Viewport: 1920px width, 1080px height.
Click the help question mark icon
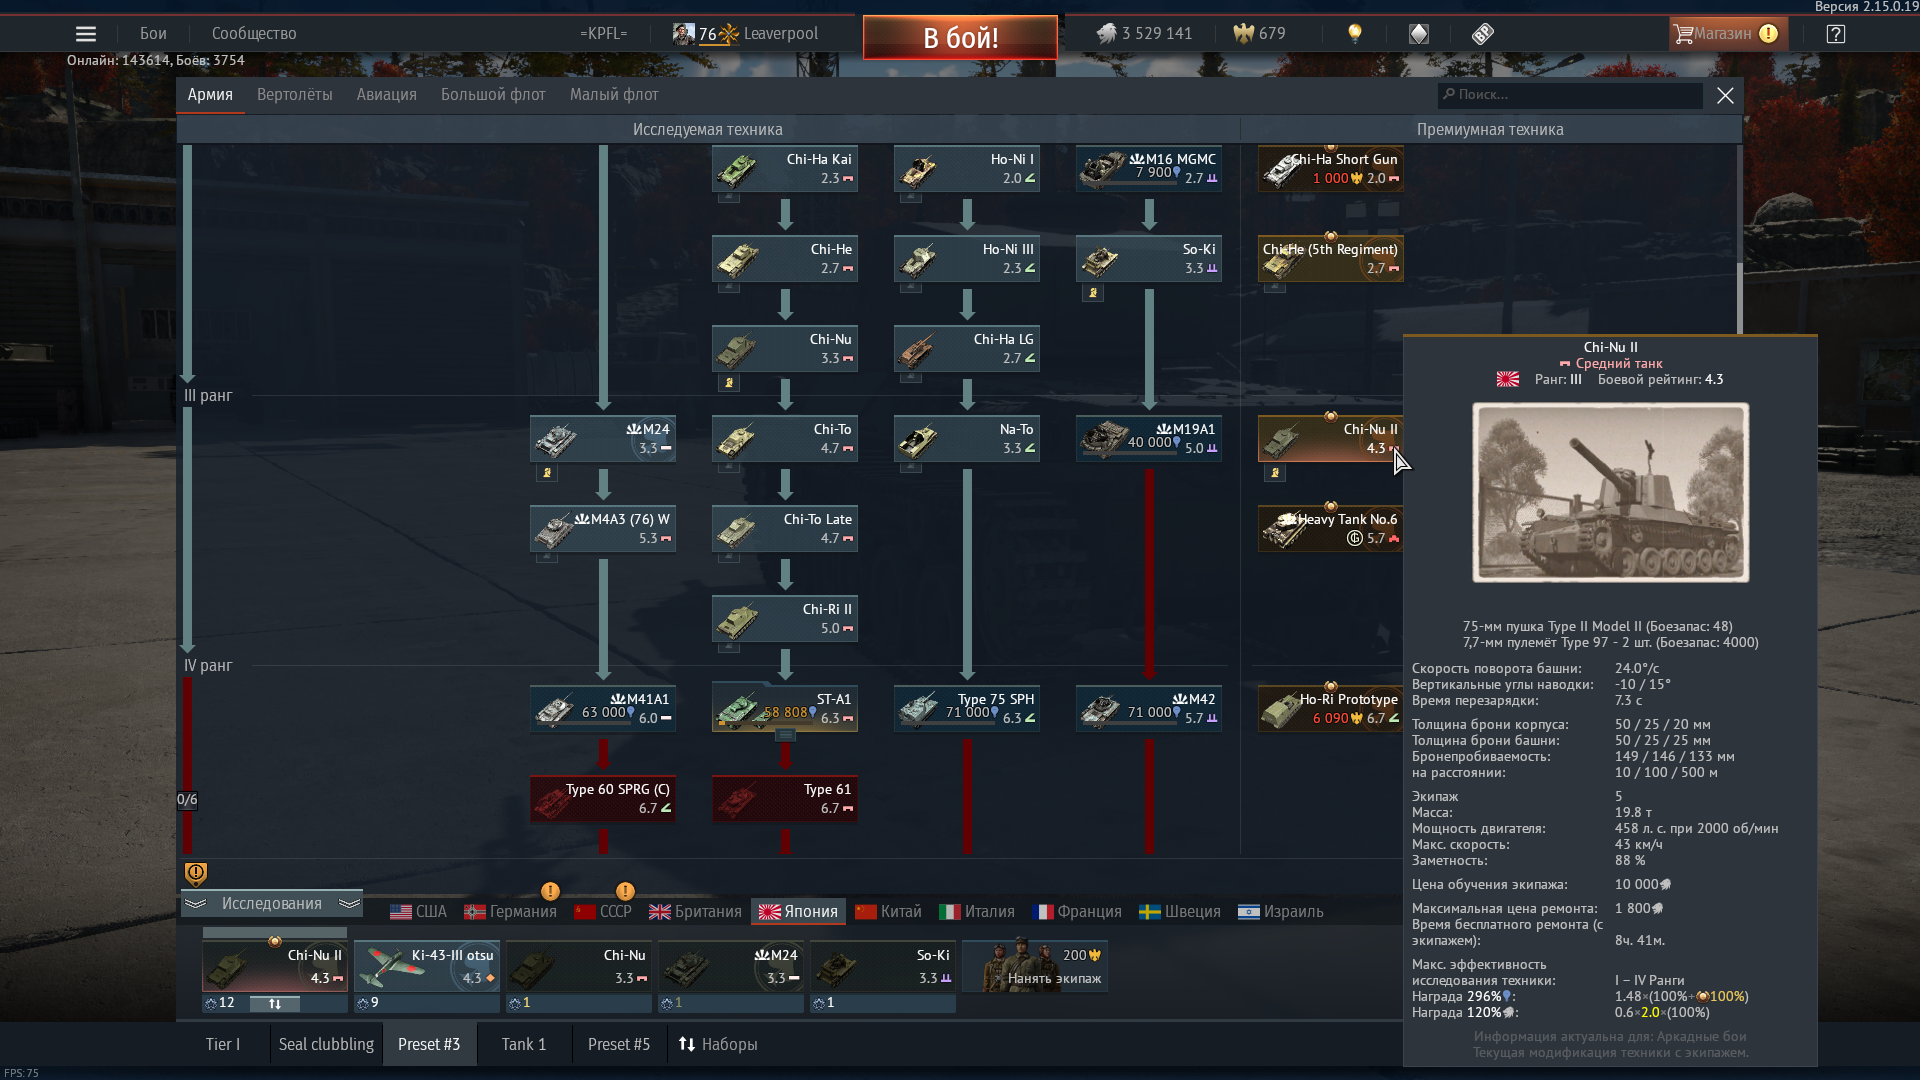click(1835, 34)
